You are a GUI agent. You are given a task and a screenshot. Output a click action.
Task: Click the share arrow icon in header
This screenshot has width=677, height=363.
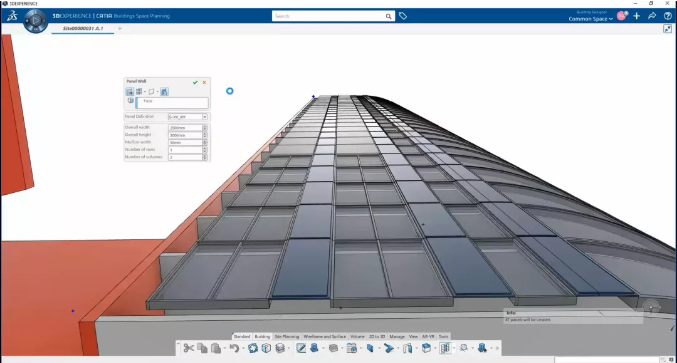coord(652,16)
